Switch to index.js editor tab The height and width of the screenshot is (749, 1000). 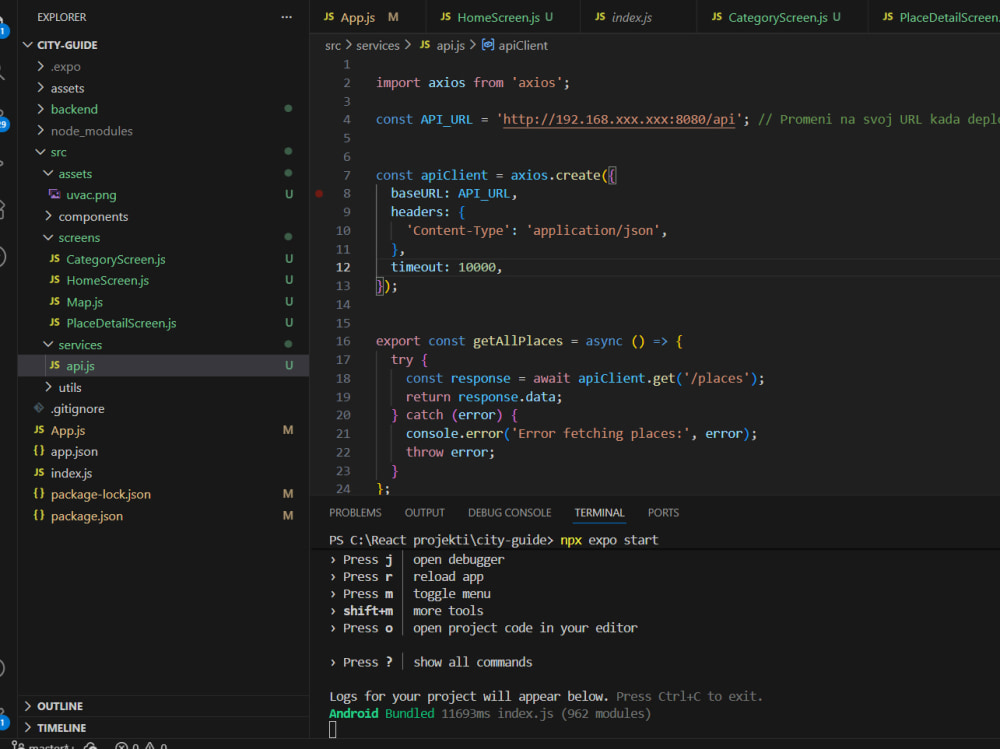click(631, 17)
